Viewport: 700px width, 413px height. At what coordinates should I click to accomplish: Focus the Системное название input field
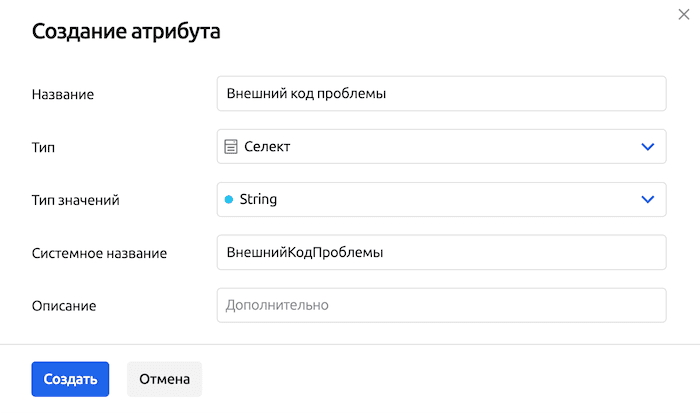(x=440, y=253)
